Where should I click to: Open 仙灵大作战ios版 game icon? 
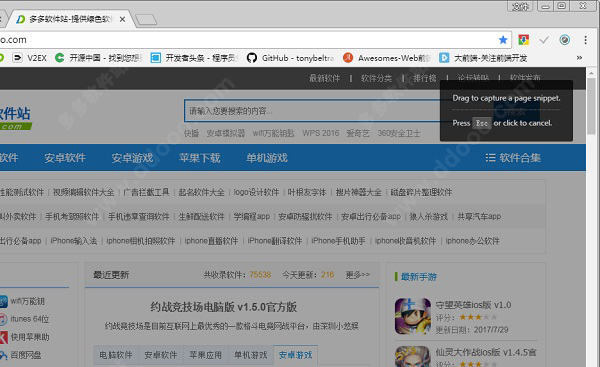pos(413,357)
